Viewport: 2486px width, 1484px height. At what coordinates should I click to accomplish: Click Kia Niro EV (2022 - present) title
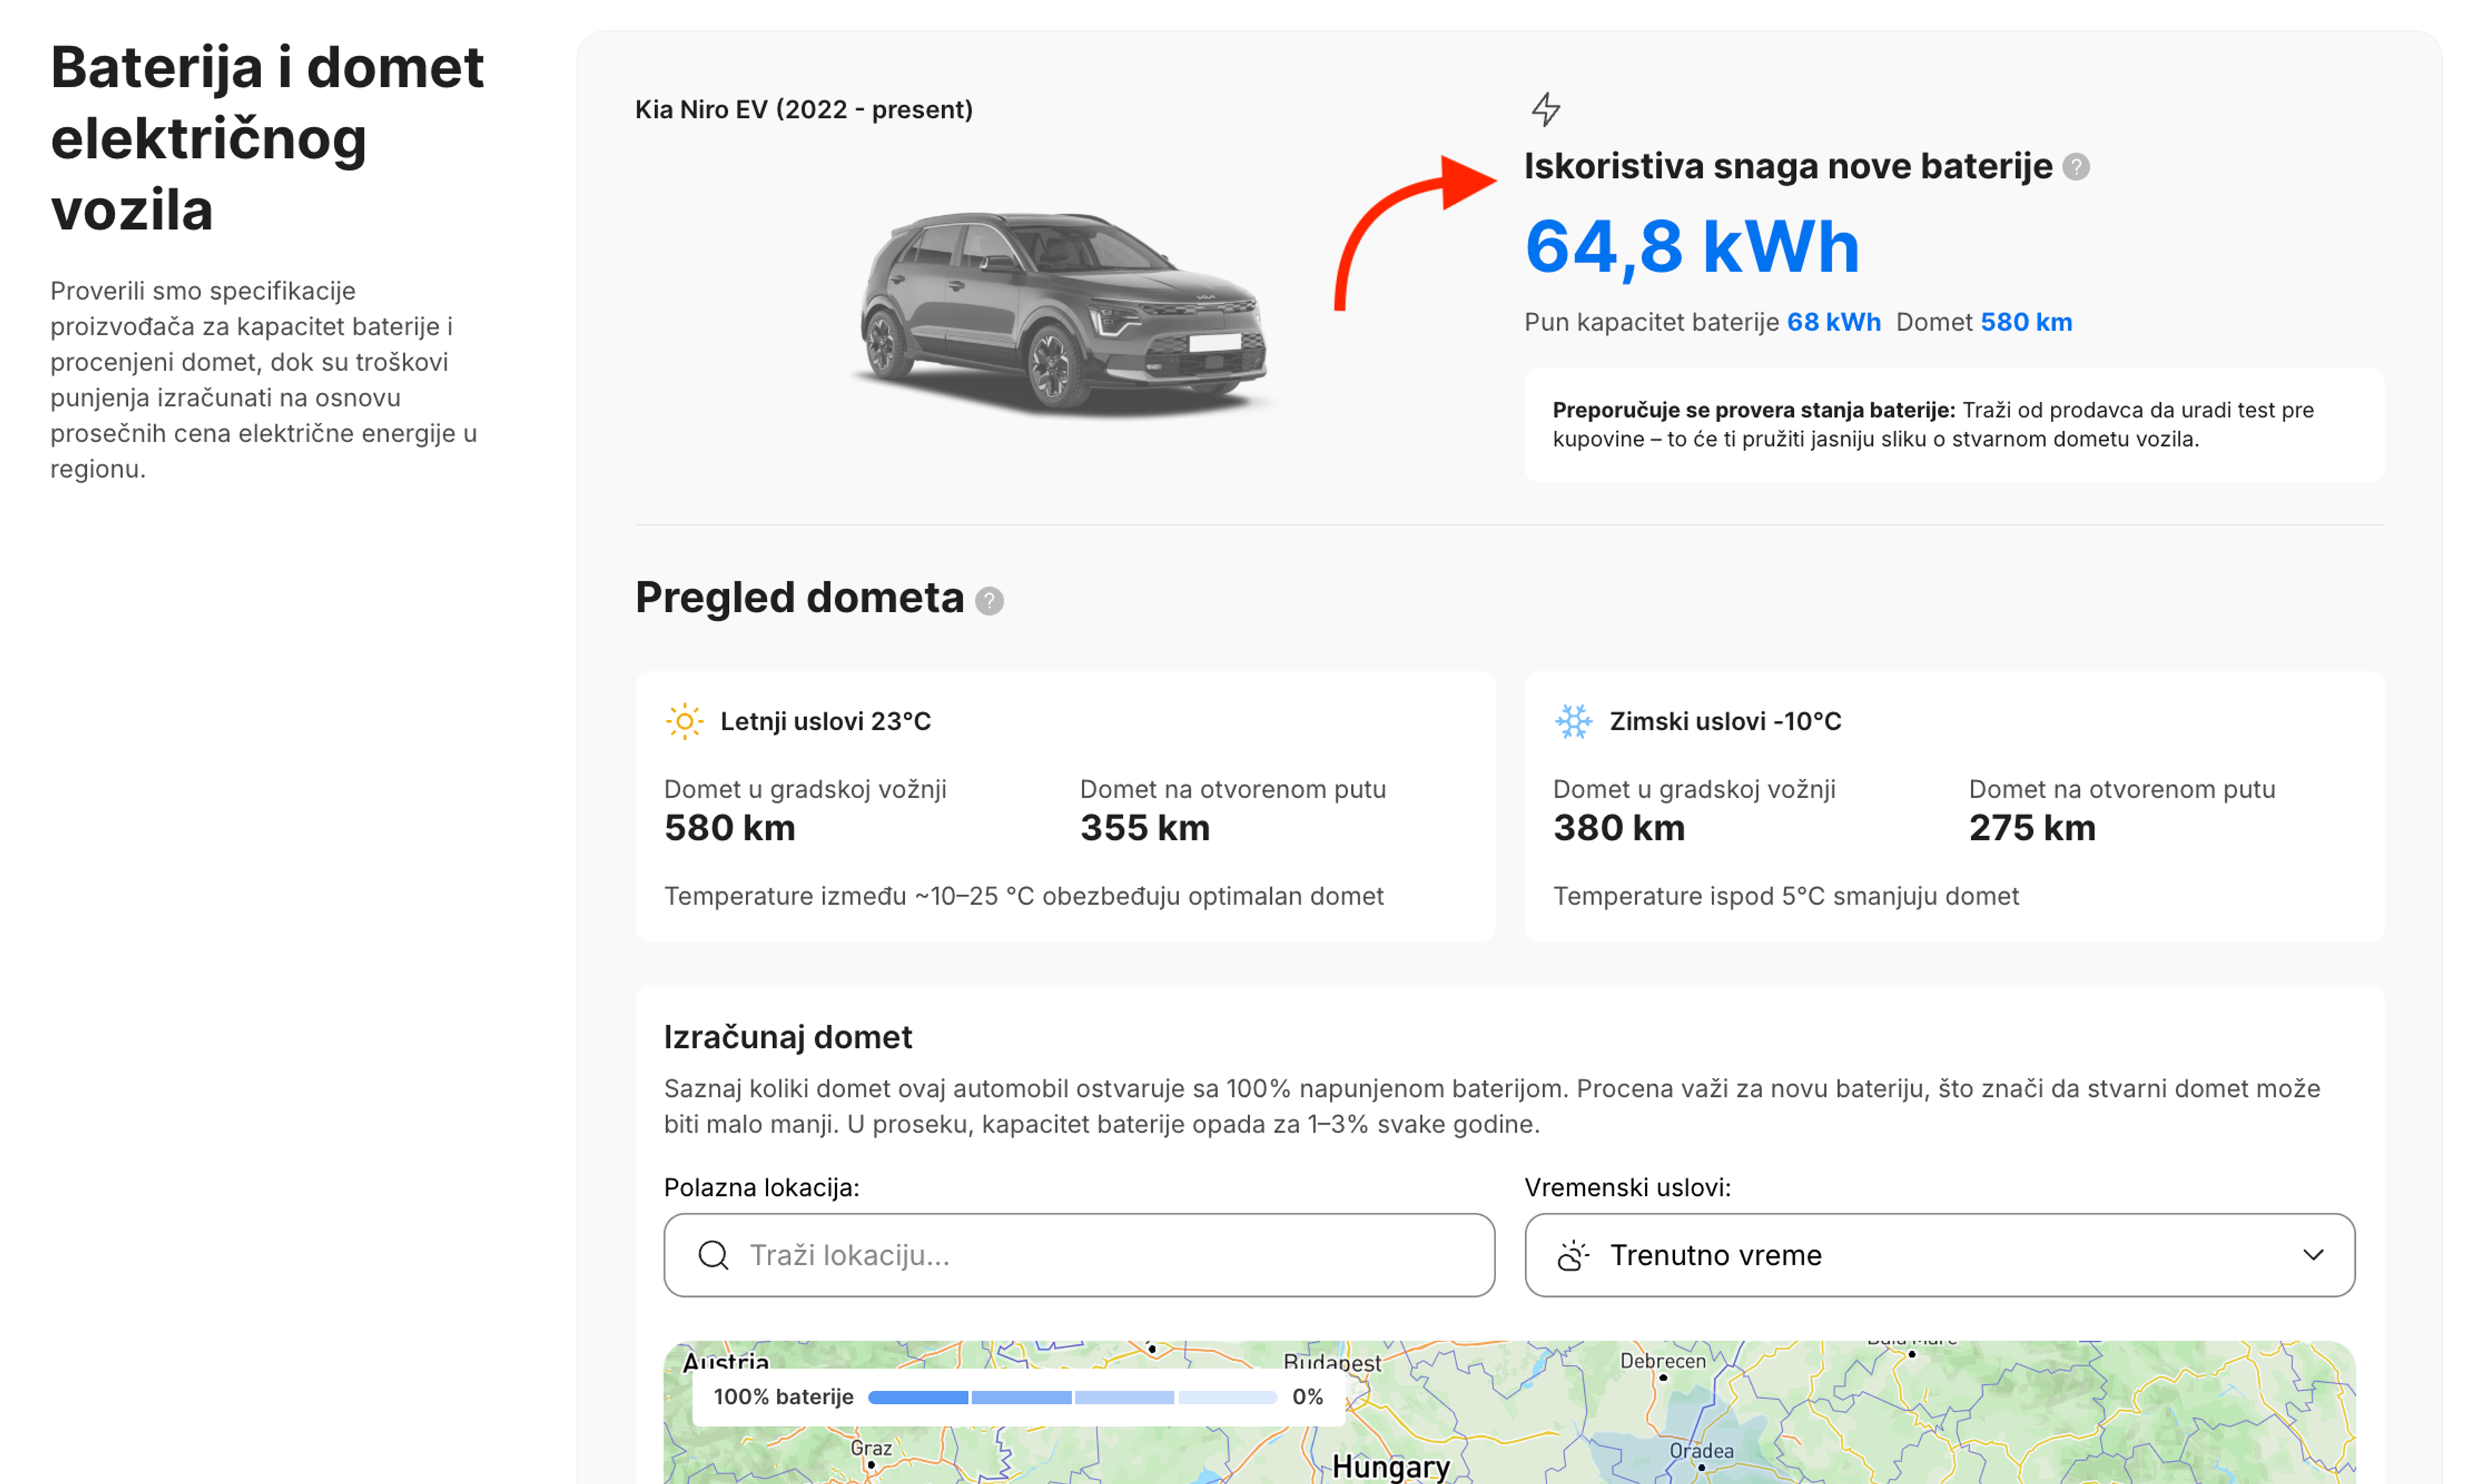click(x=803, y=110)
